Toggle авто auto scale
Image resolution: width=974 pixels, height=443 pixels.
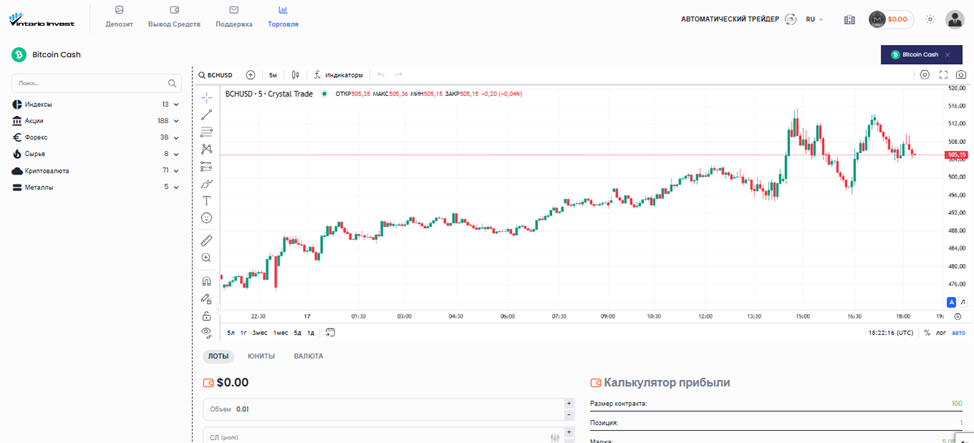pos(959,332)
